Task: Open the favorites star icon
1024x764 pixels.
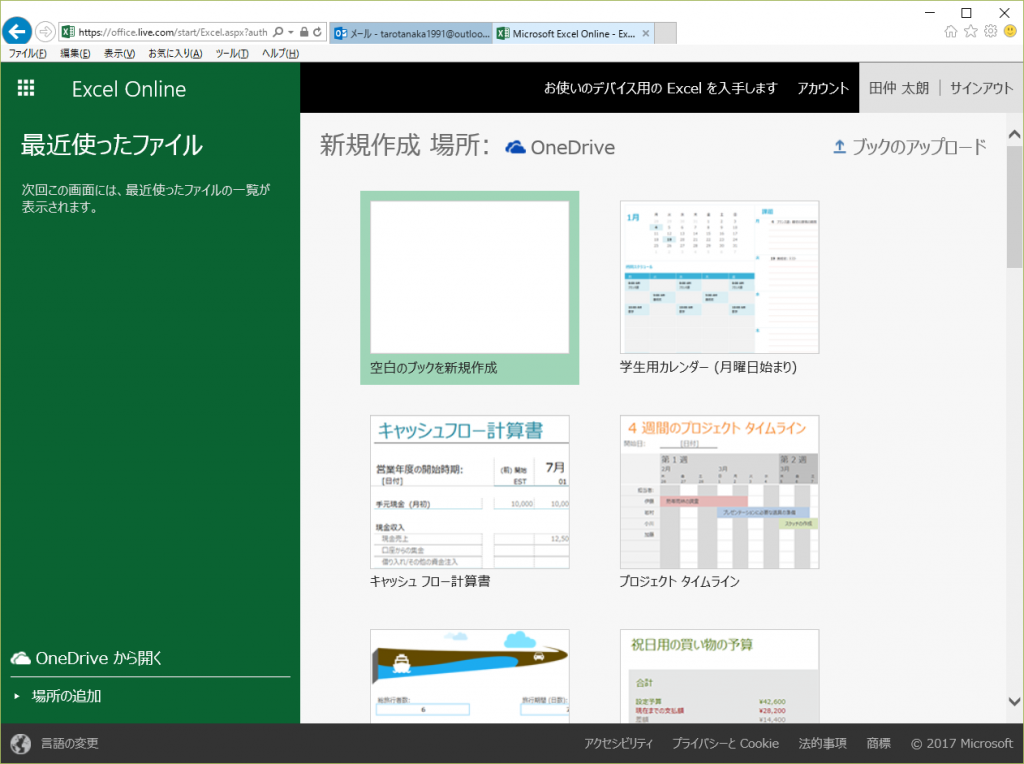Action: [x=971, y=31]
